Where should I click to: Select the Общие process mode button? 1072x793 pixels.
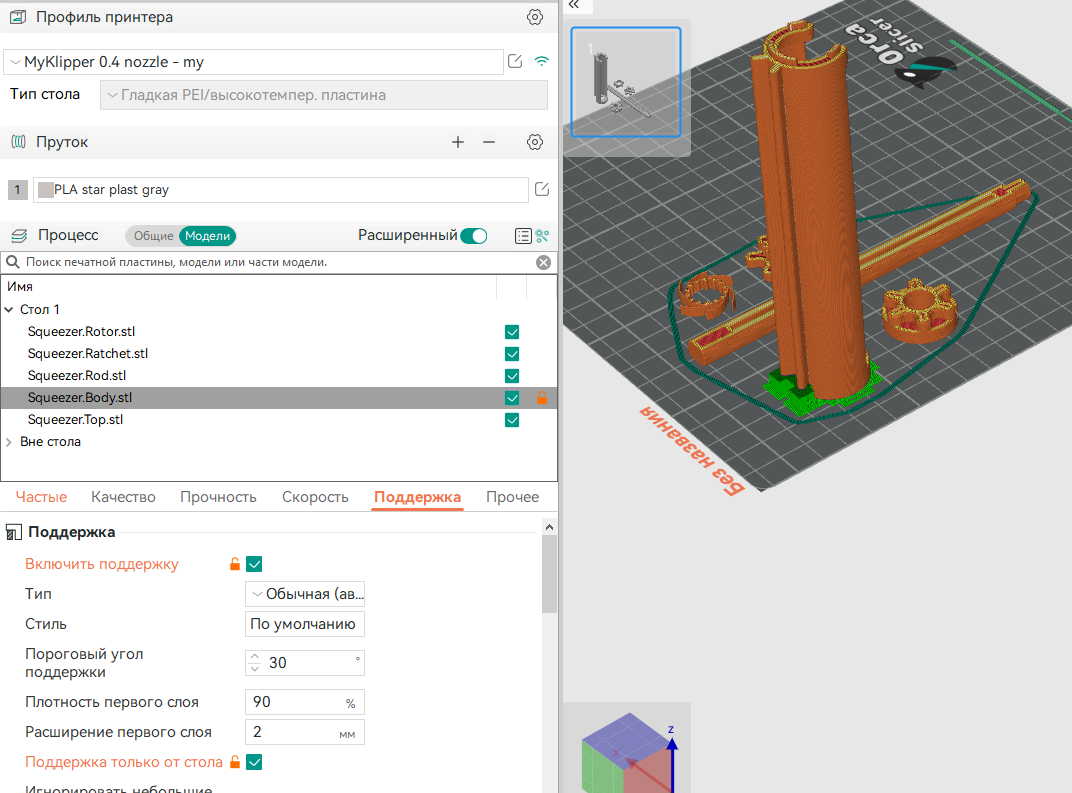pos(153,236)
